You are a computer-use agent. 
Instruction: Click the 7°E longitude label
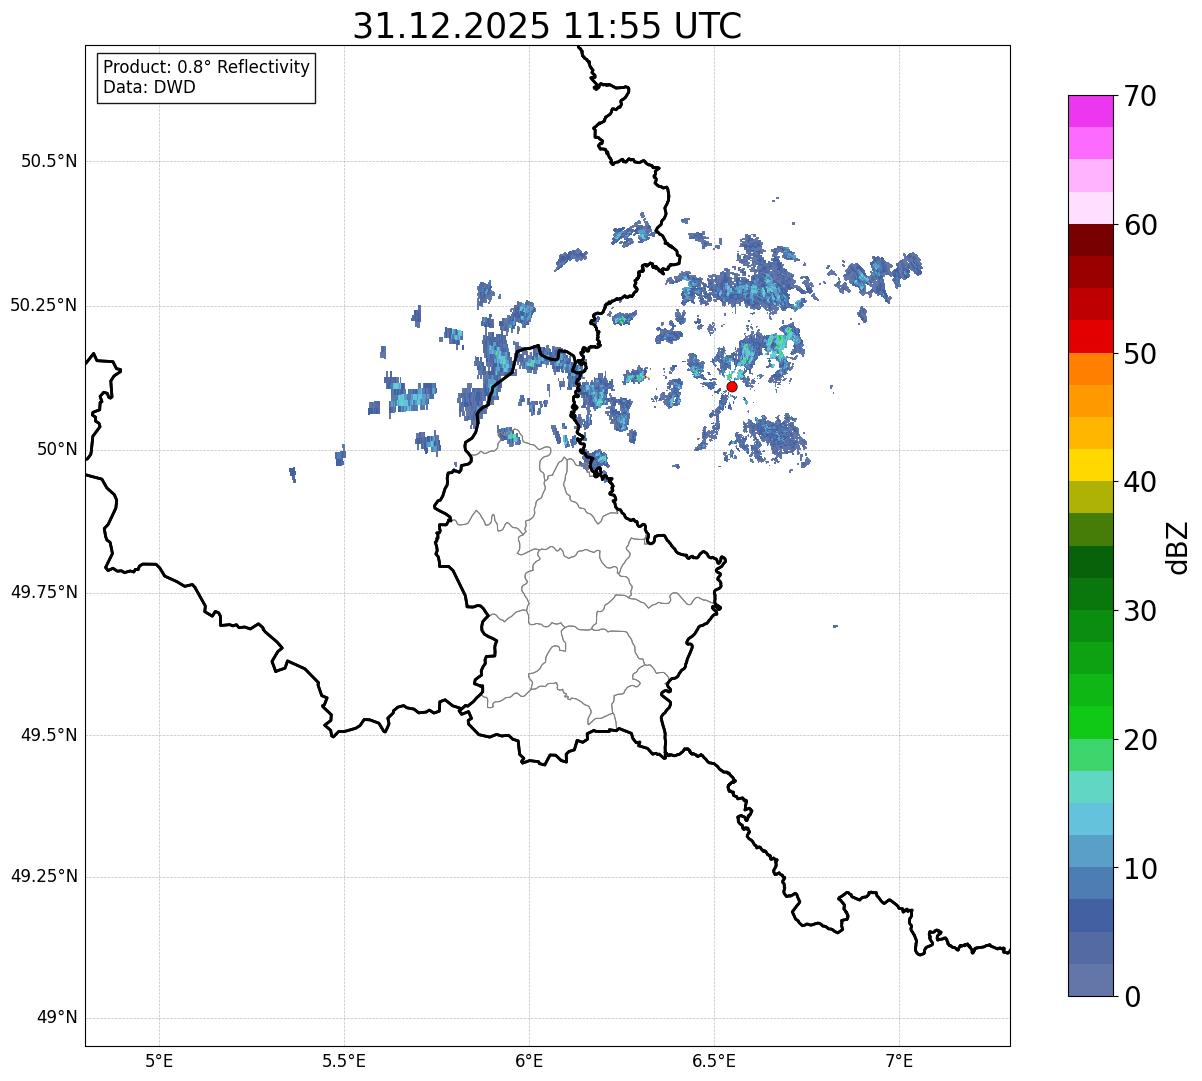click(x=899, y=1060)
